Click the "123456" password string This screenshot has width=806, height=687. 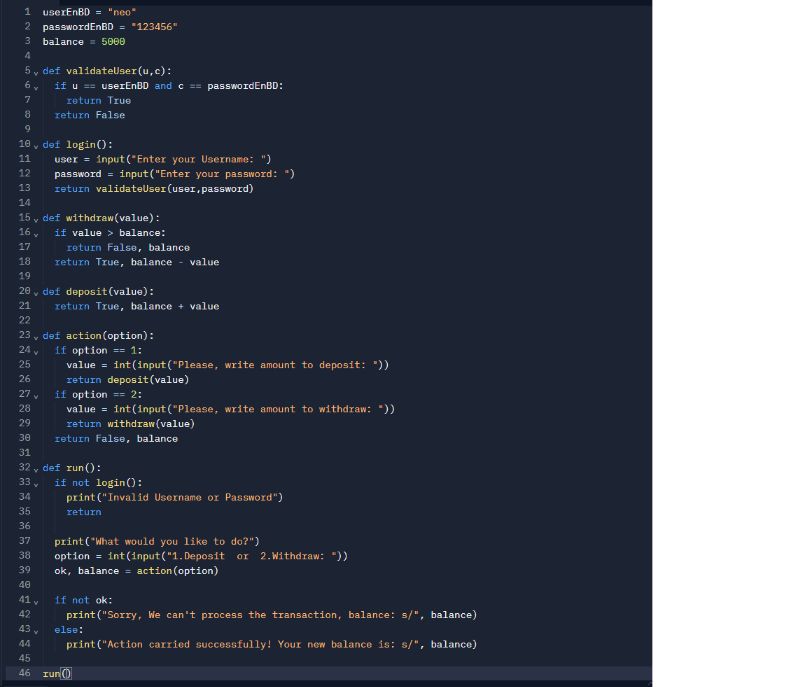point(154,27)
